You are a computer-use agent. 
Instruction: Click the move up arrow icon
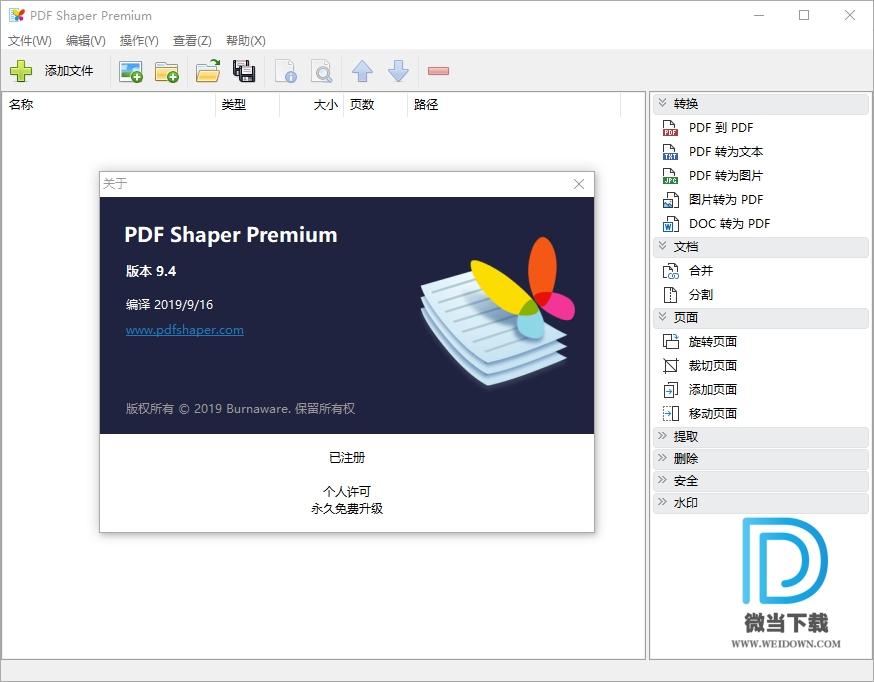362,71
